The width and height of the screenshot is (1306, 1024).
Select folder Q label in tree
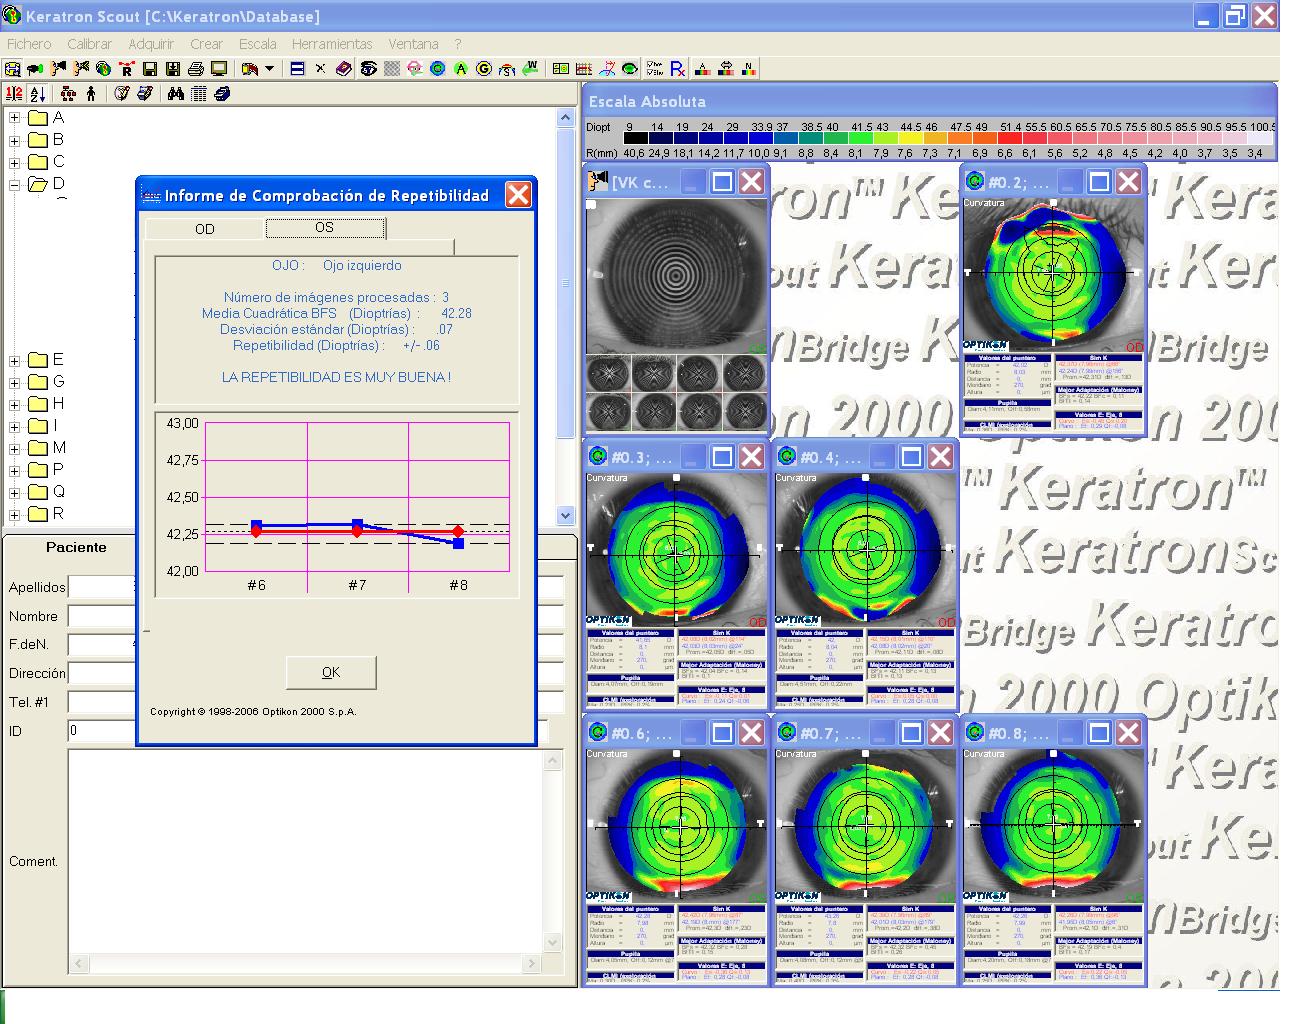[x=59, y=492]
